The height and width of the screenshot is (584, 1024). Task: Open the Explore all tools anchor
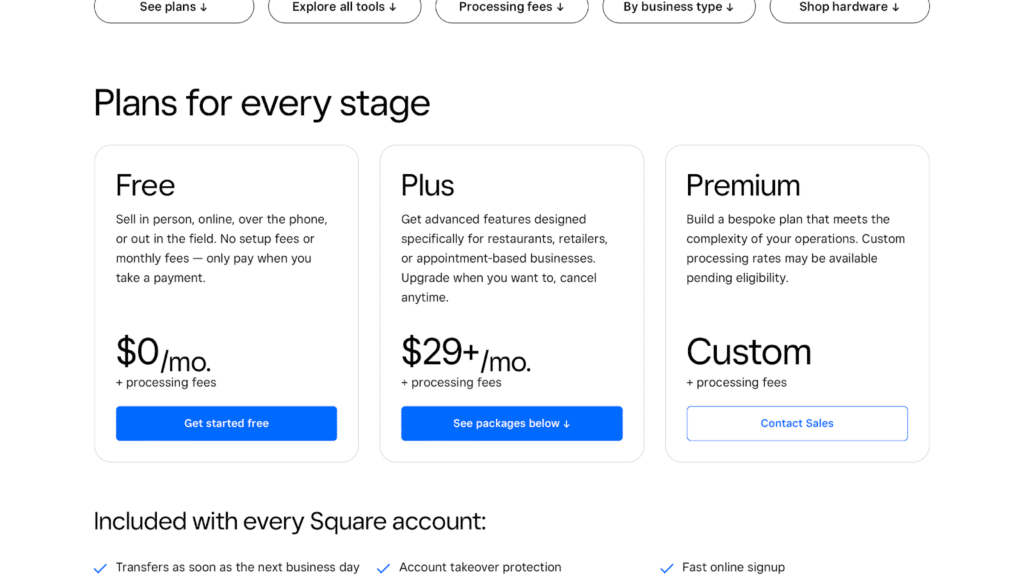click(x=344, y=8)
